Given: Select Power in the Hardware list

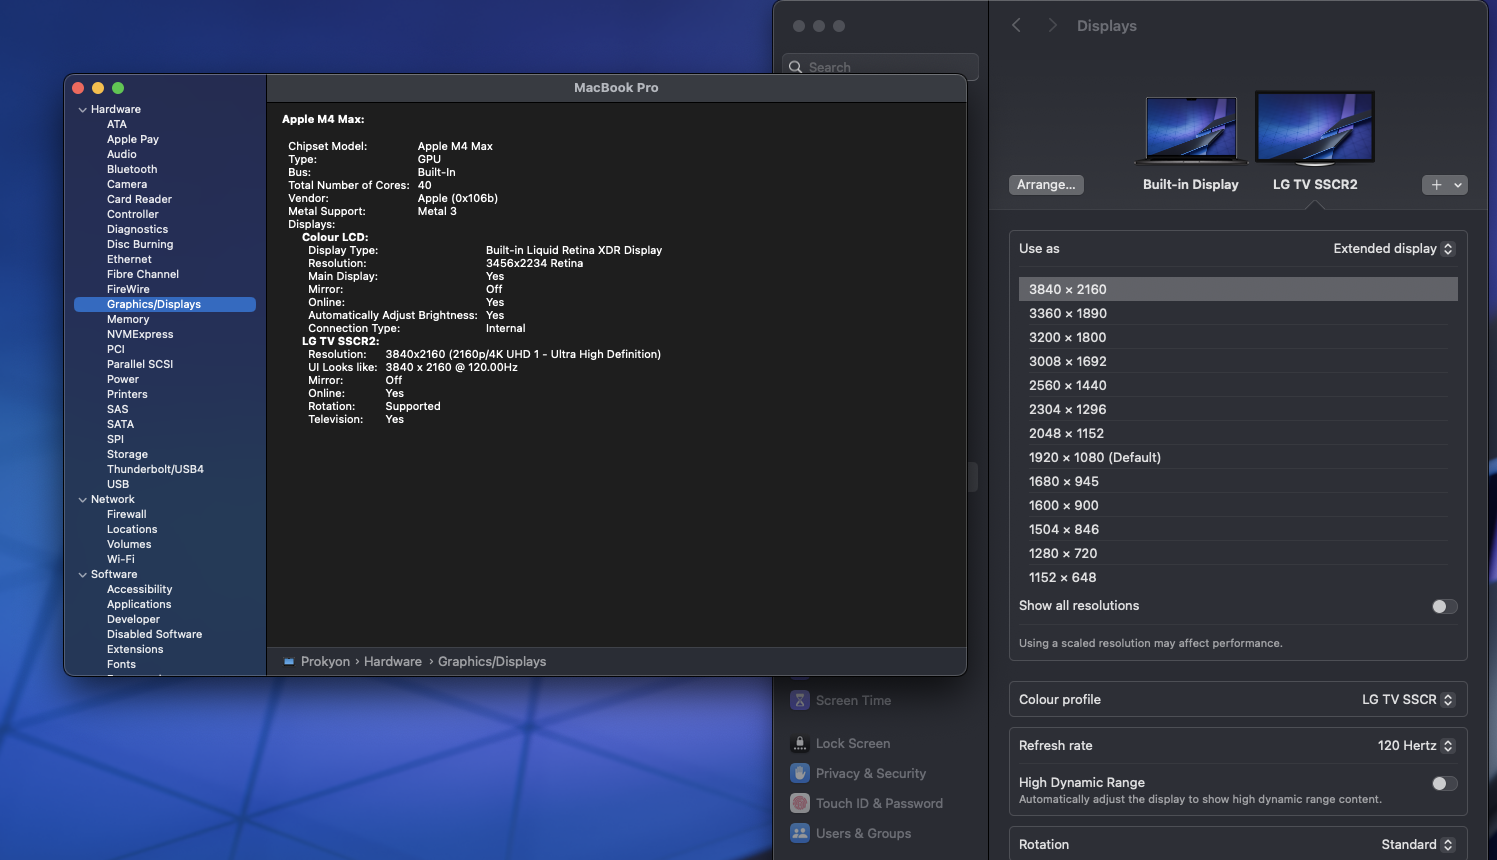Looking at the screenshot, I should [x=123, y=379].
